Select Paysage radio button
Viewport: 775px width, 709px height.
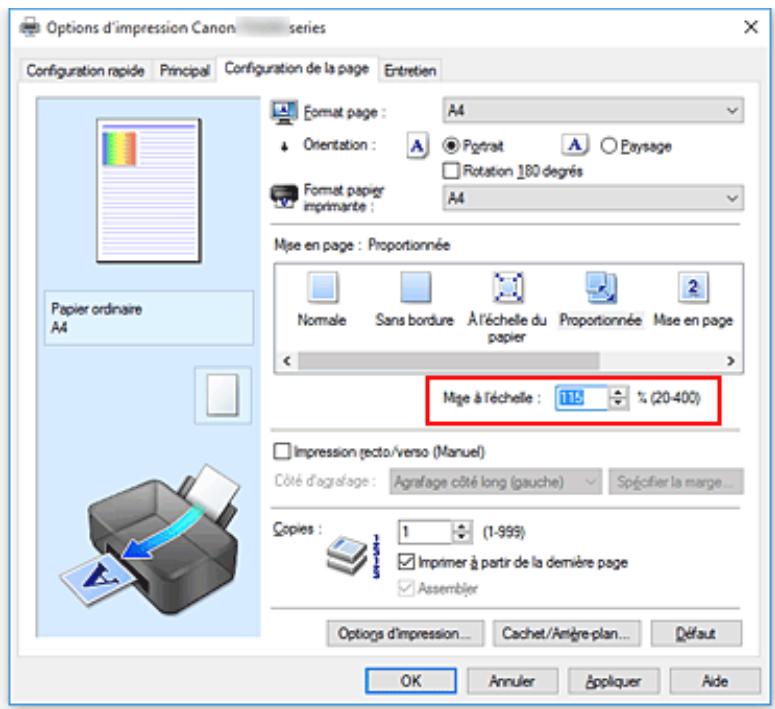coord(609,145)
